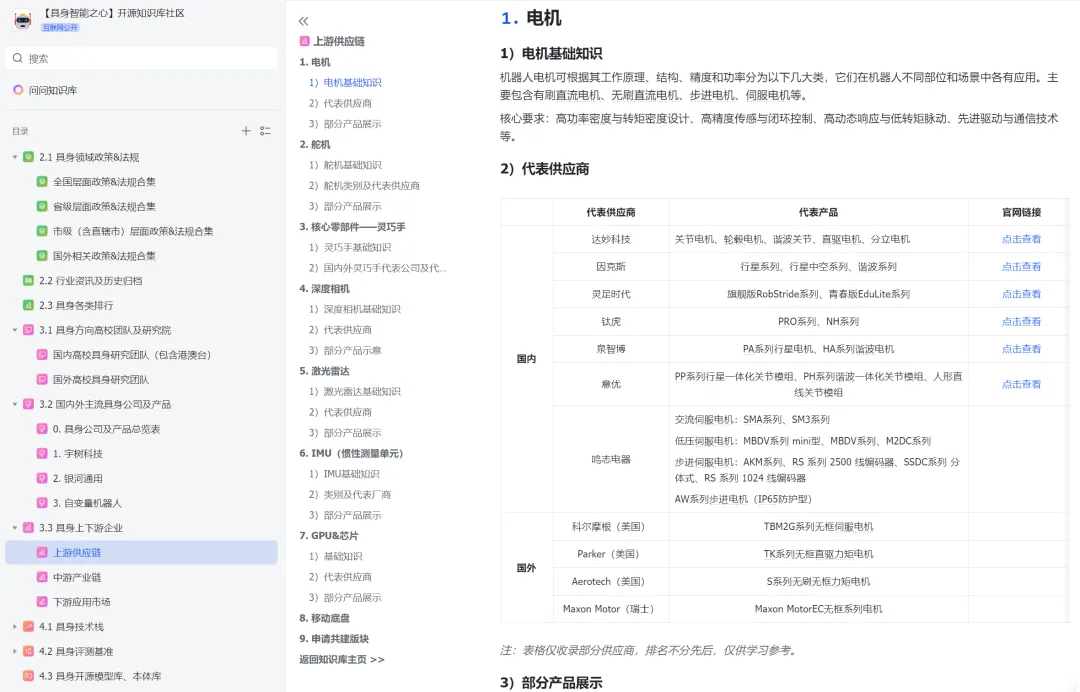Click 返回知识库主页 >> link

click(342, 660)
